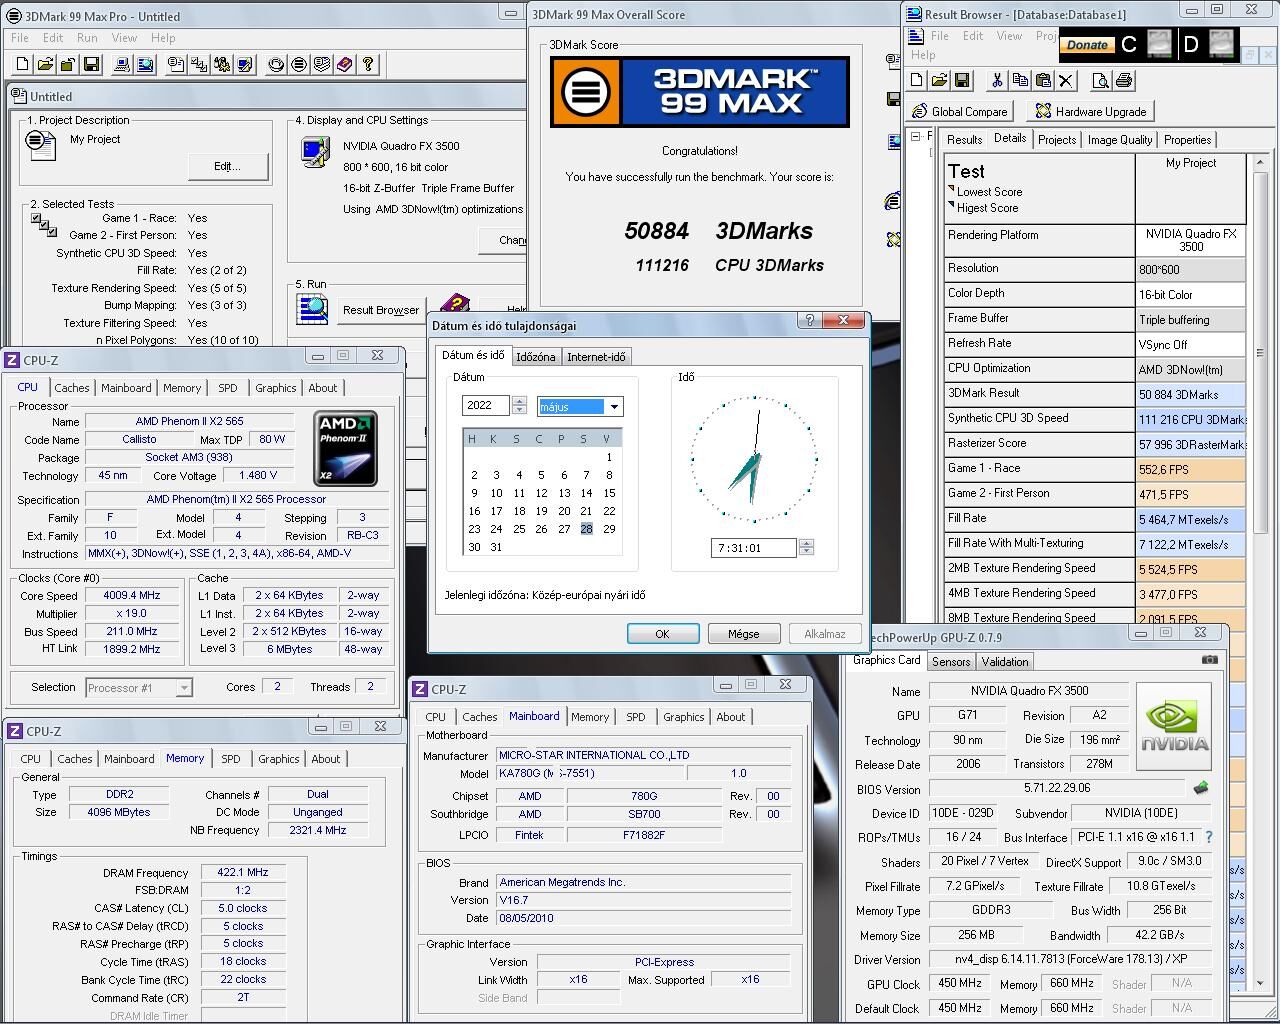1280x1024 pixels.
Task: Click the year 2022 stepper arrows
Action: click(519, 405)
